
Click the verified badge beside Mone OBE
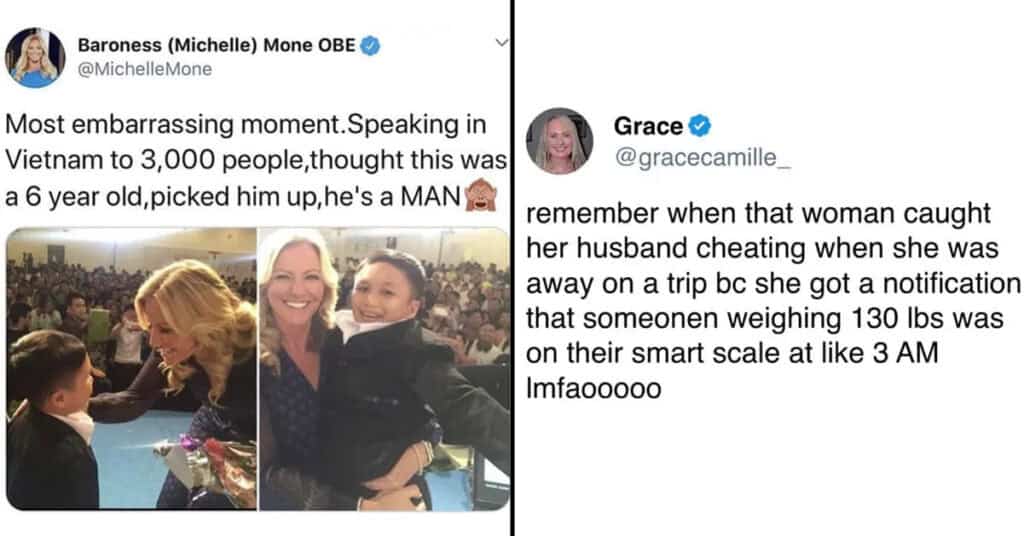pyautogui.click(x=369, y=46)
